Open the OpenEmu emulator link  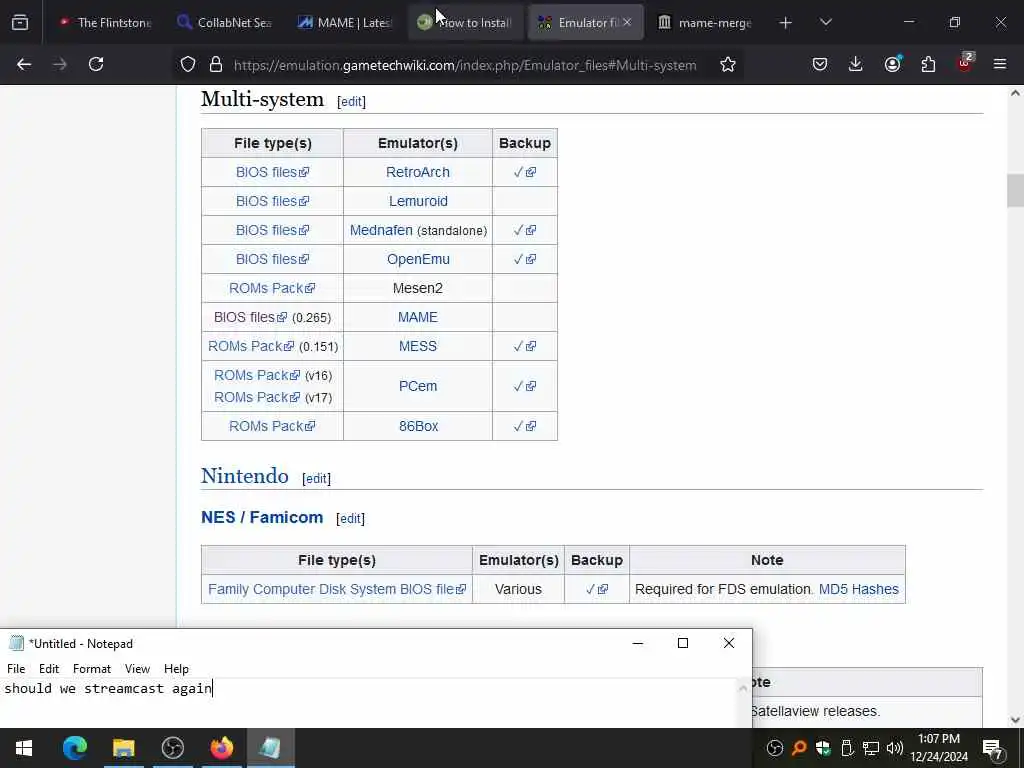click(418, 259)
